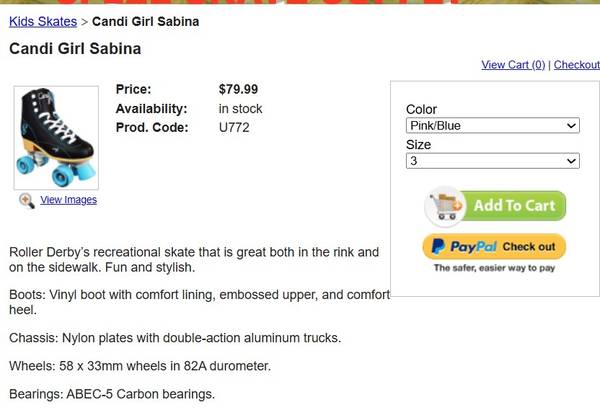This screenshot has height=410, width=600.
Task: Click the "in stock" availability text
Action: pyautogui.click(x=241, y=108)
